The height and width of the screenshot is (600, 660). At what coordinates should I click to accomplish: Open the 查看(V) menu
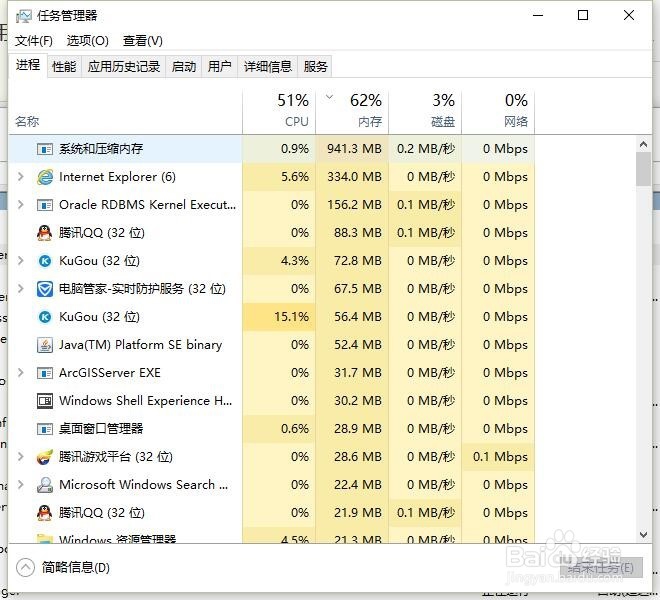(x=143, y=41)
